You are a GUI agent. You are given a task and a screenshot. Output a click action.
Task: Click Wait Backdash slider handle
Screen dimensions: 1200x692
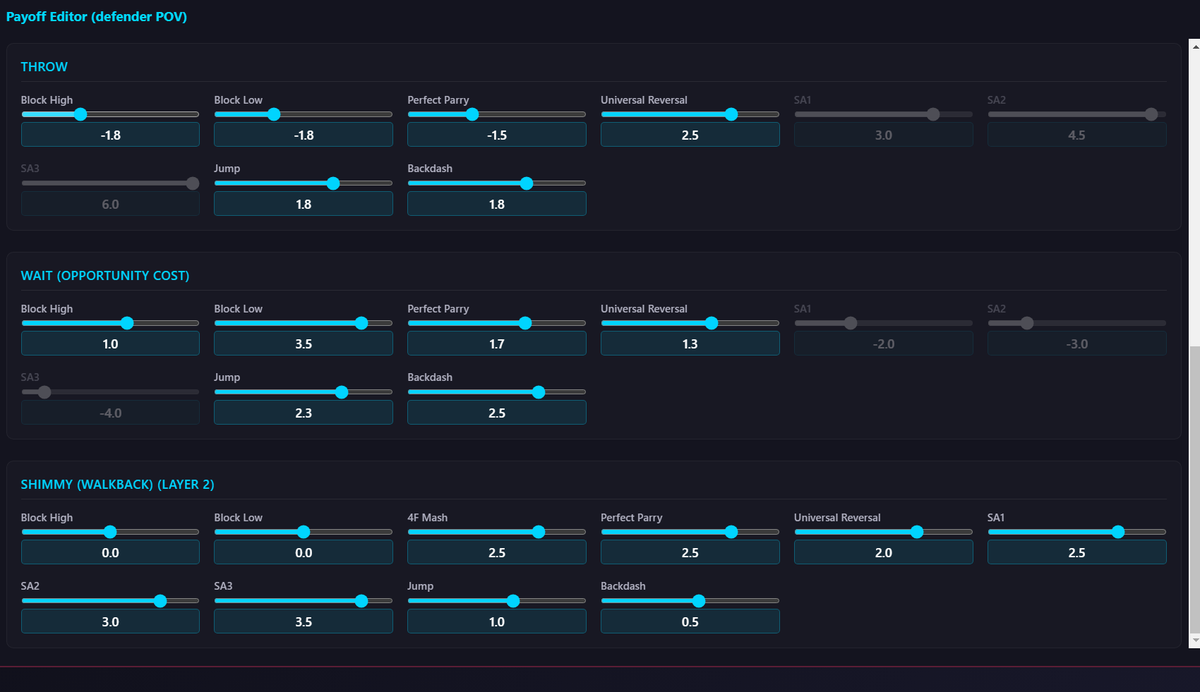pos(539,392)
